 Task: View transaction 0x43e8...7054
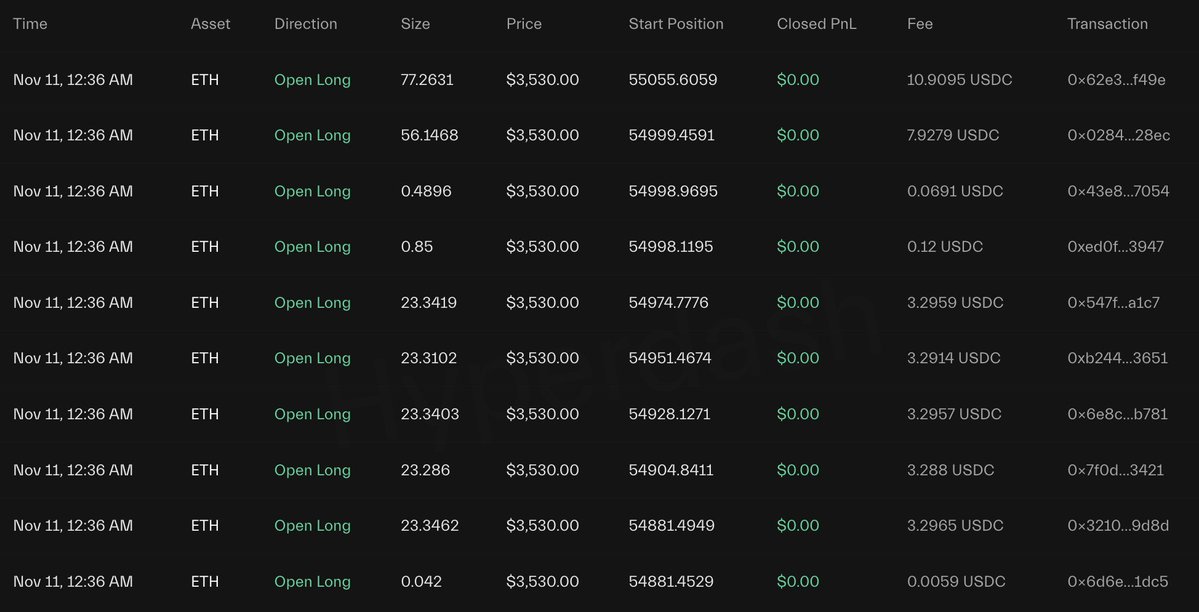(x=1118, y=191)
